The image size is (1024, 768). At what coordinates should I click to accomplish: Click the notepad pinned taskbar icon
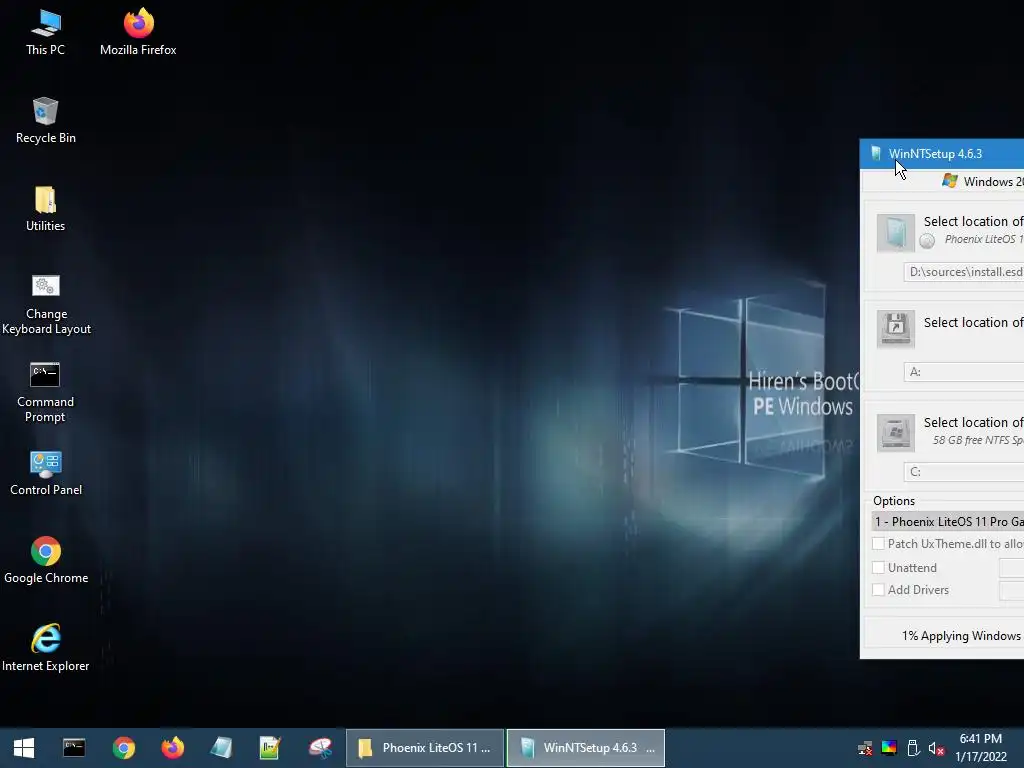[x=270, y=748]
